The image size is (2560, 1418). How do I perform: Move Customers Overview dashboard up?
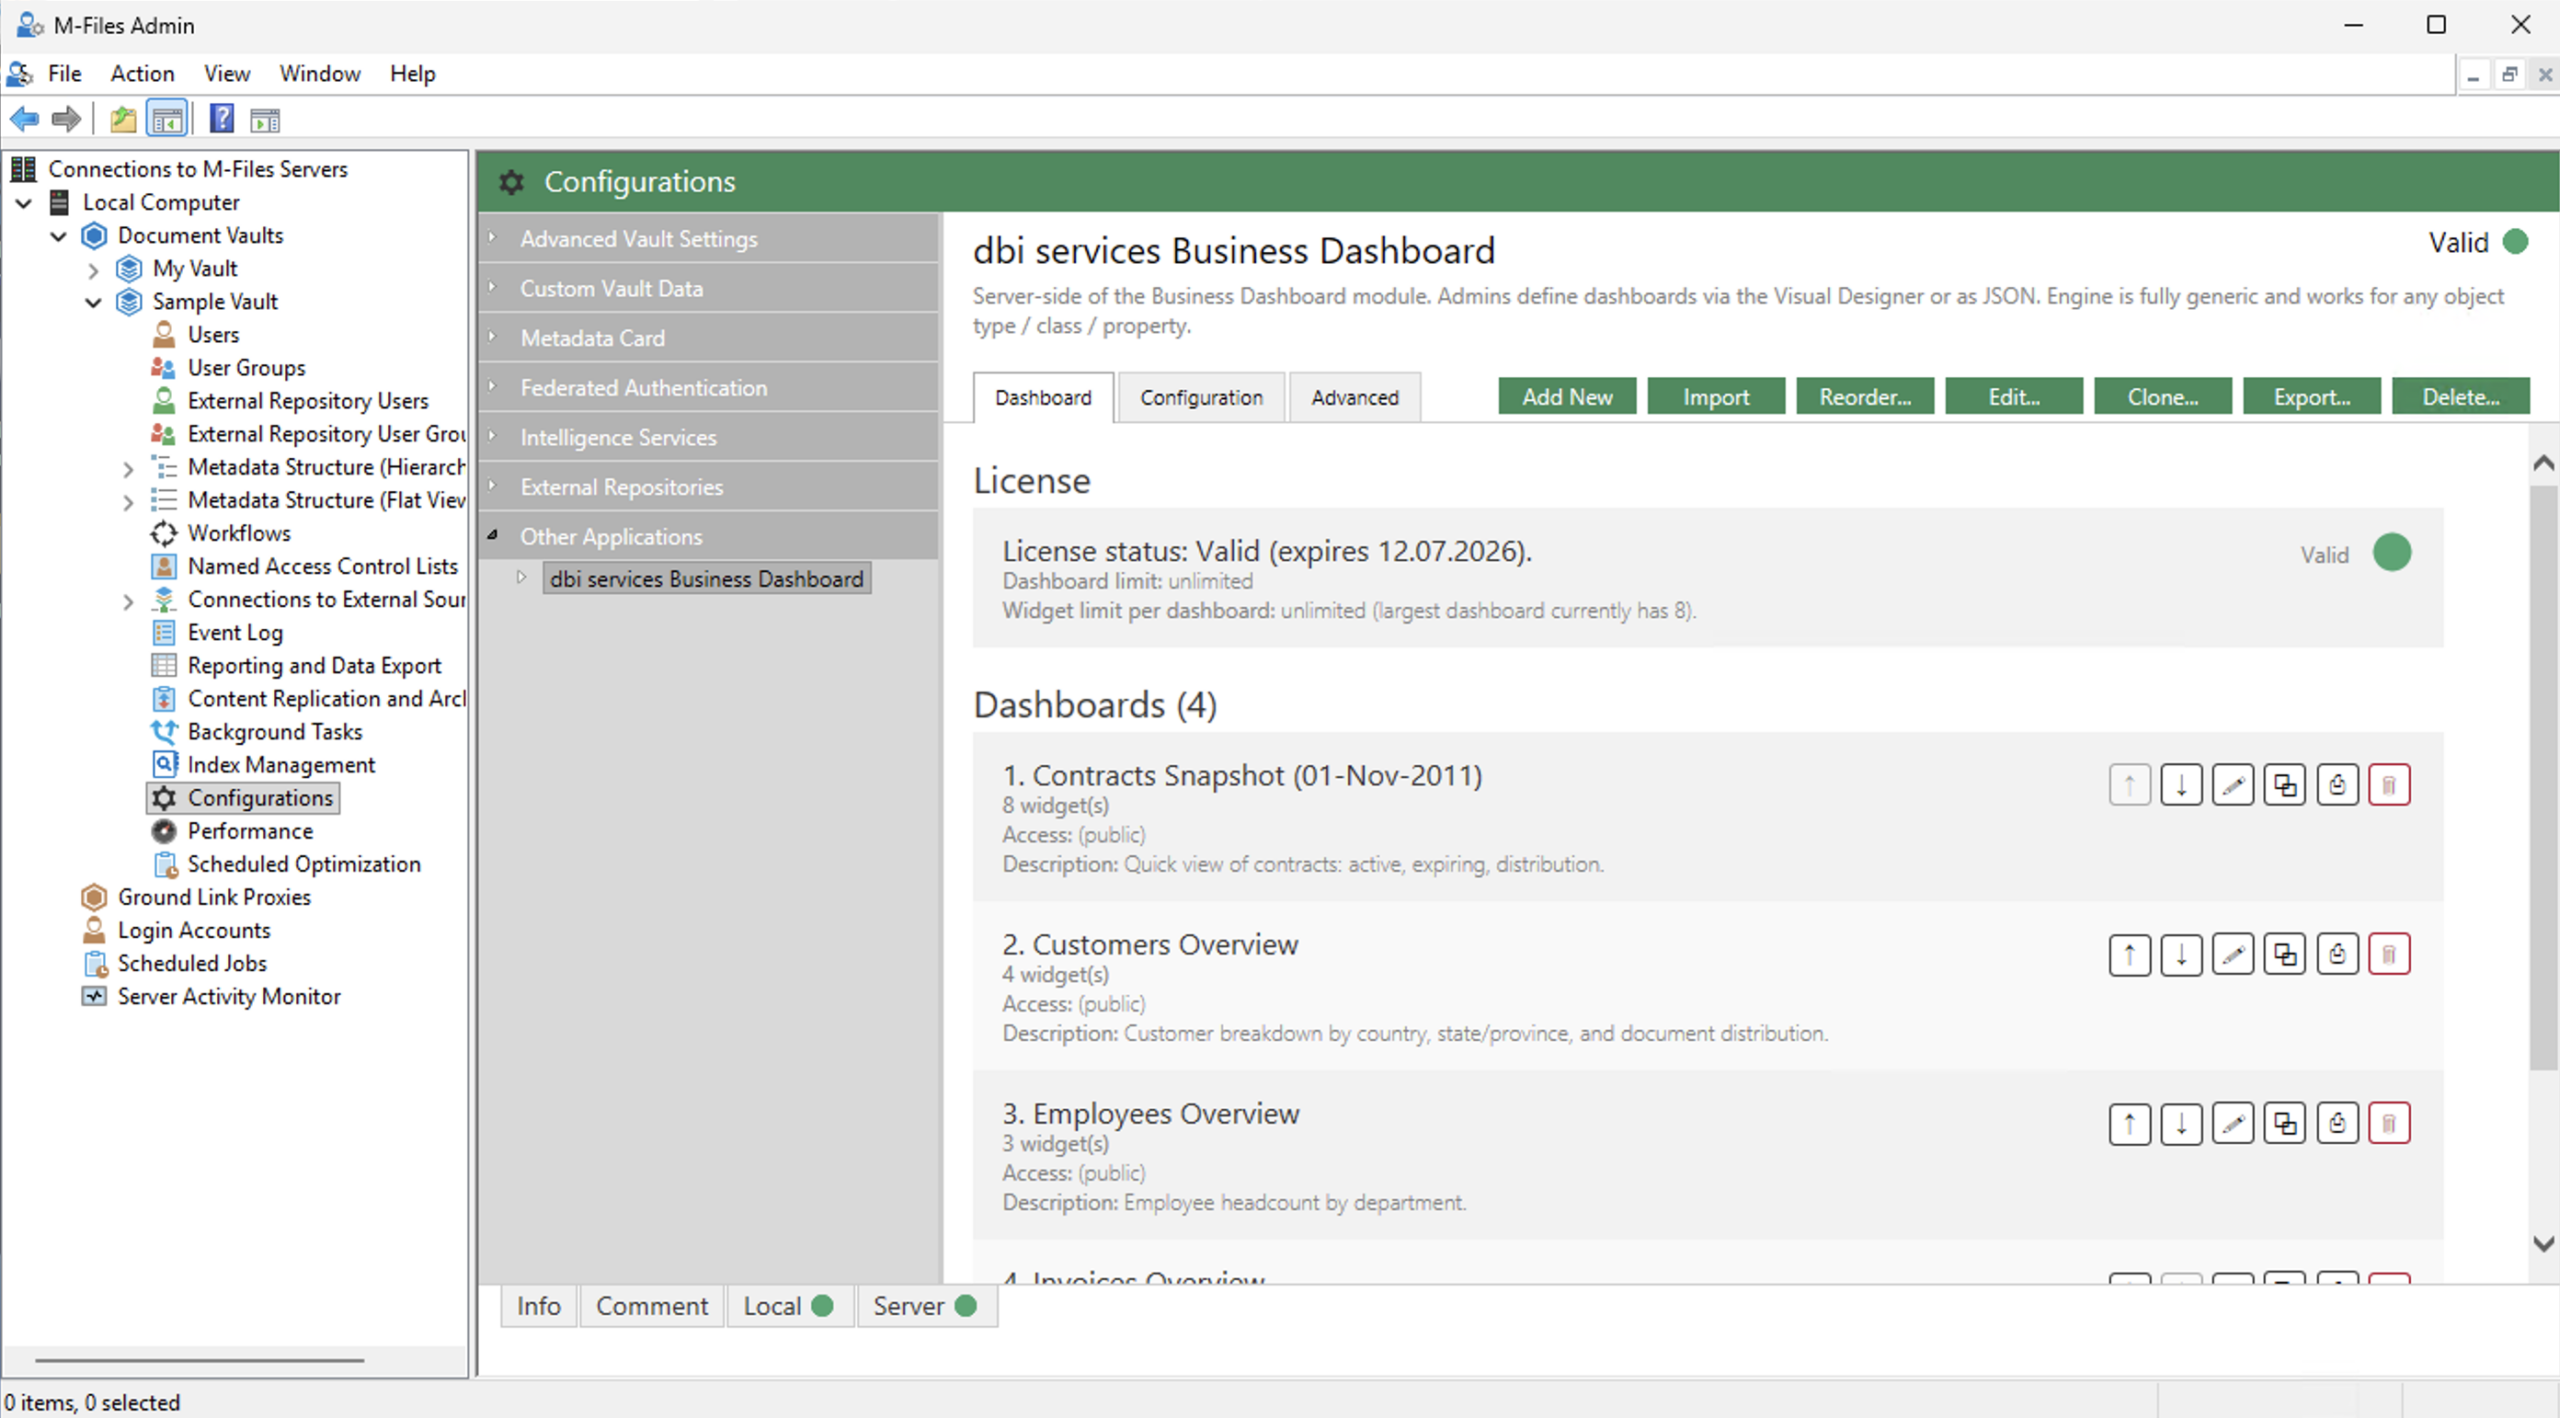pos(2130,954)
